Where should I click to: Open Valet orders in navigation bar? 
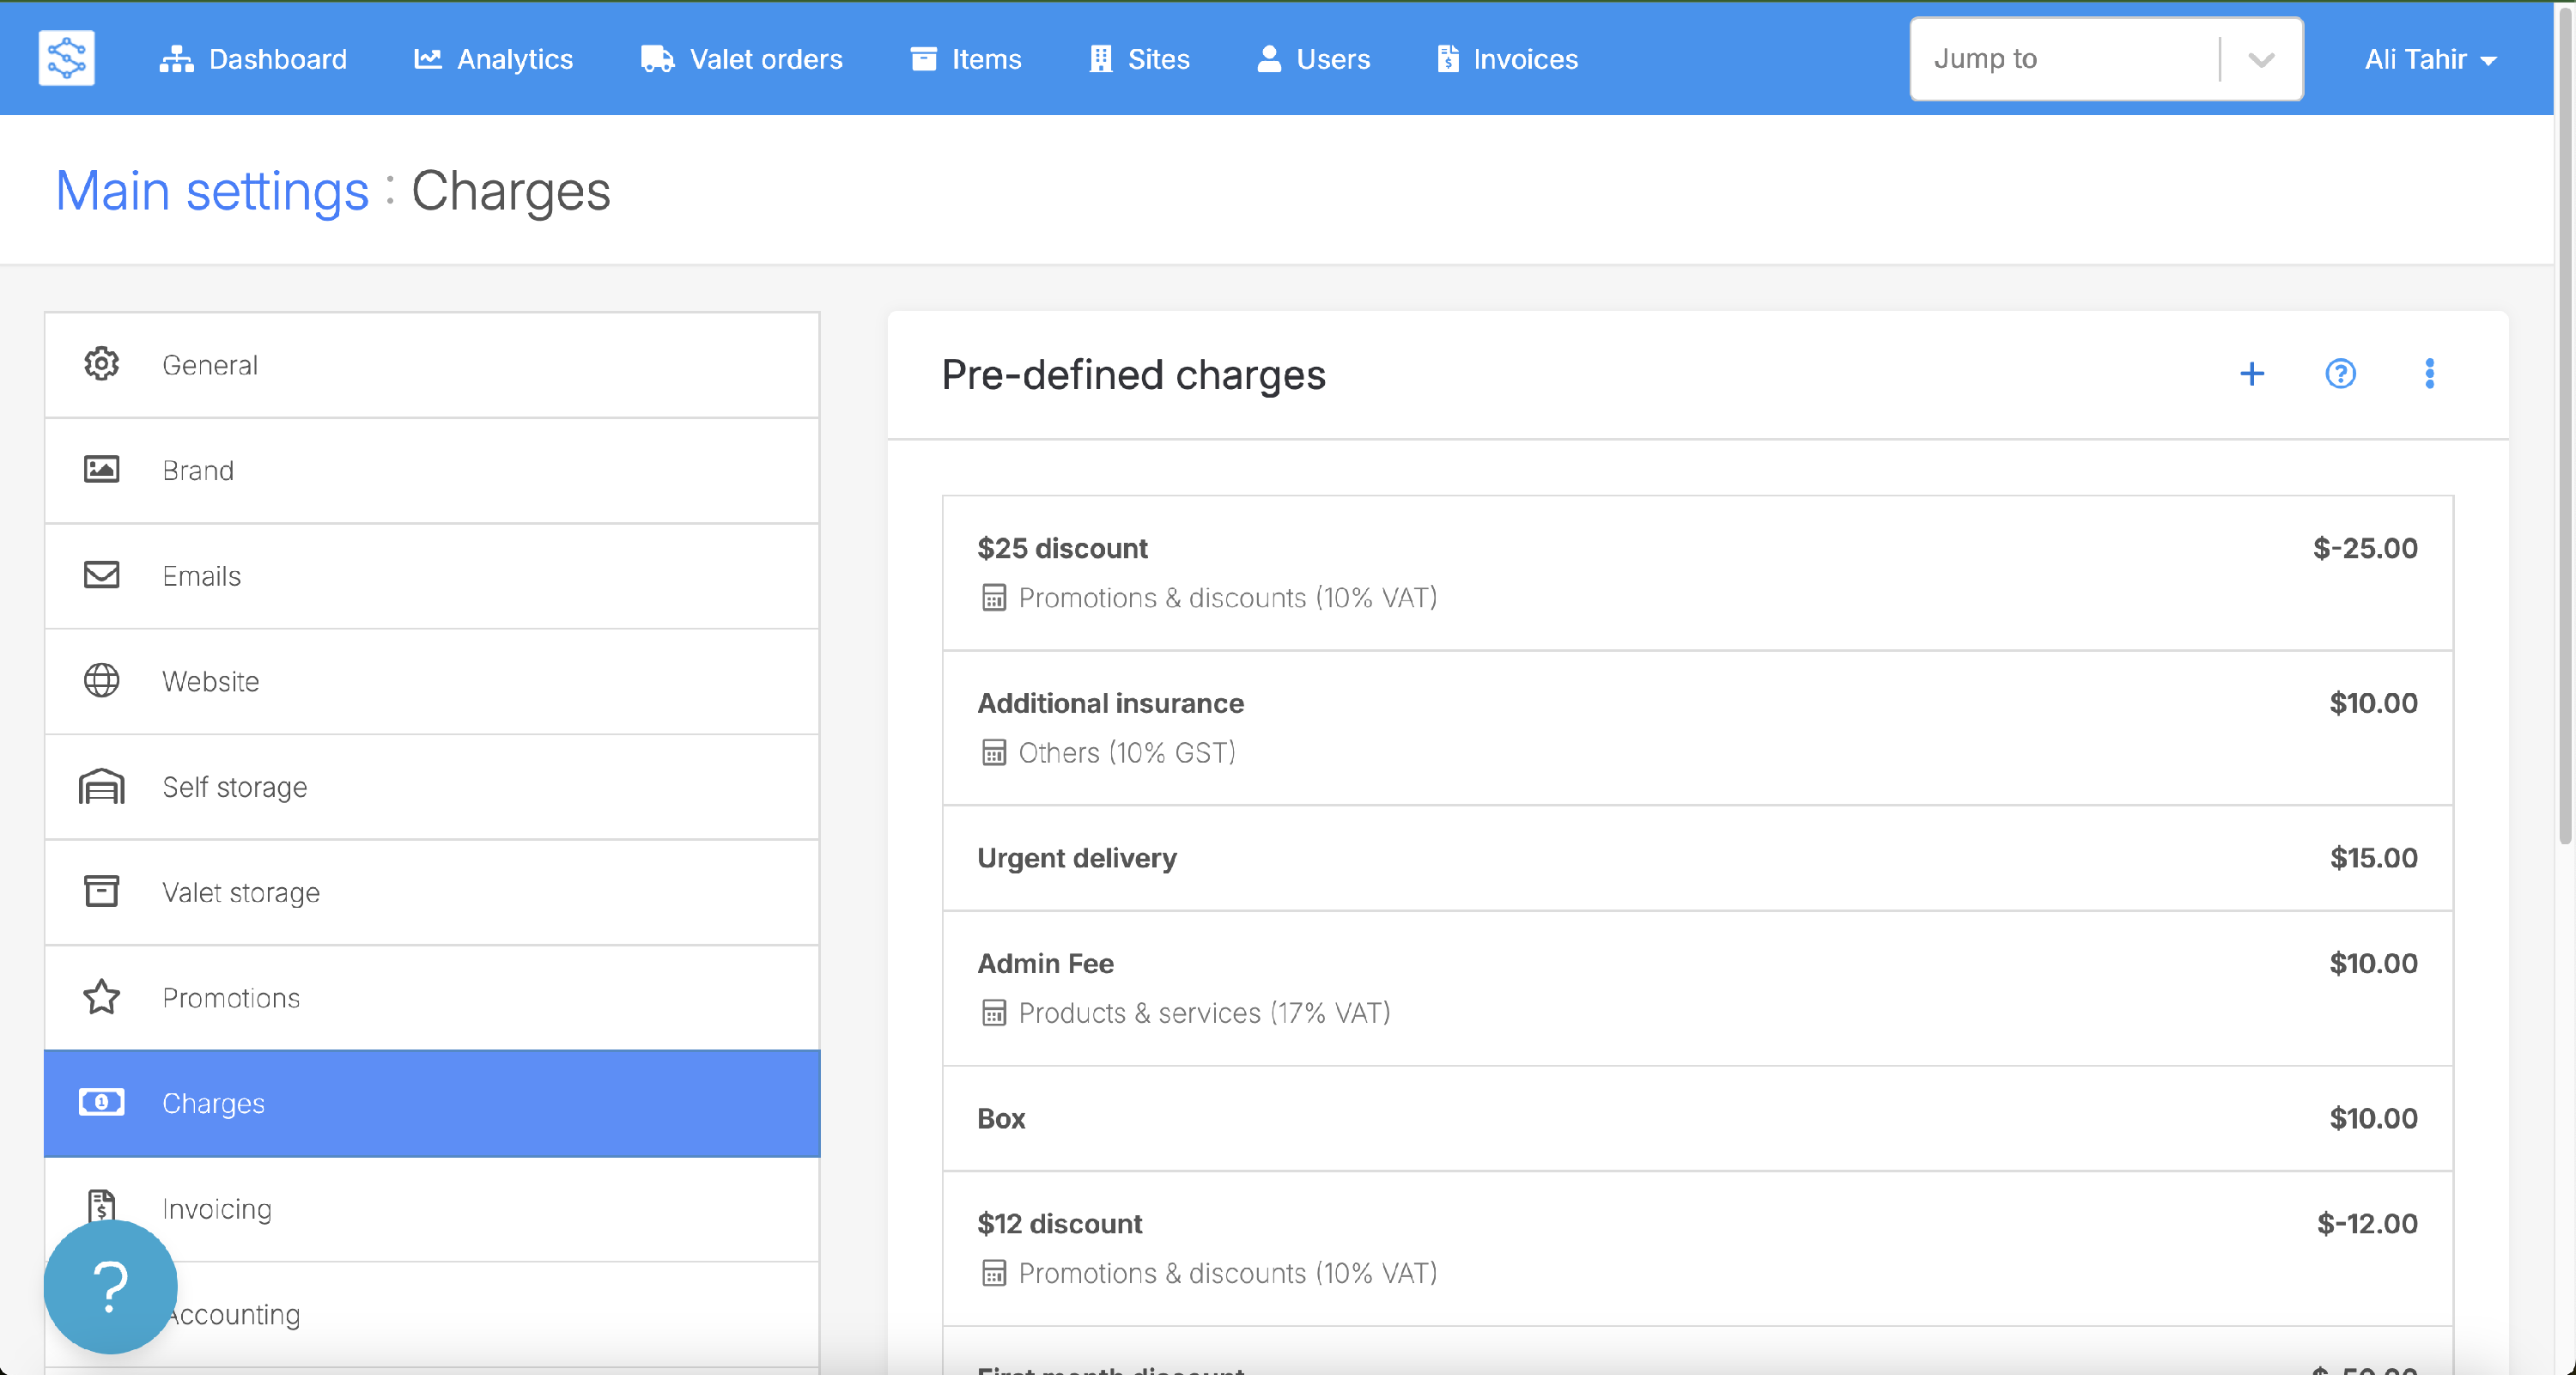click(741, 59)
